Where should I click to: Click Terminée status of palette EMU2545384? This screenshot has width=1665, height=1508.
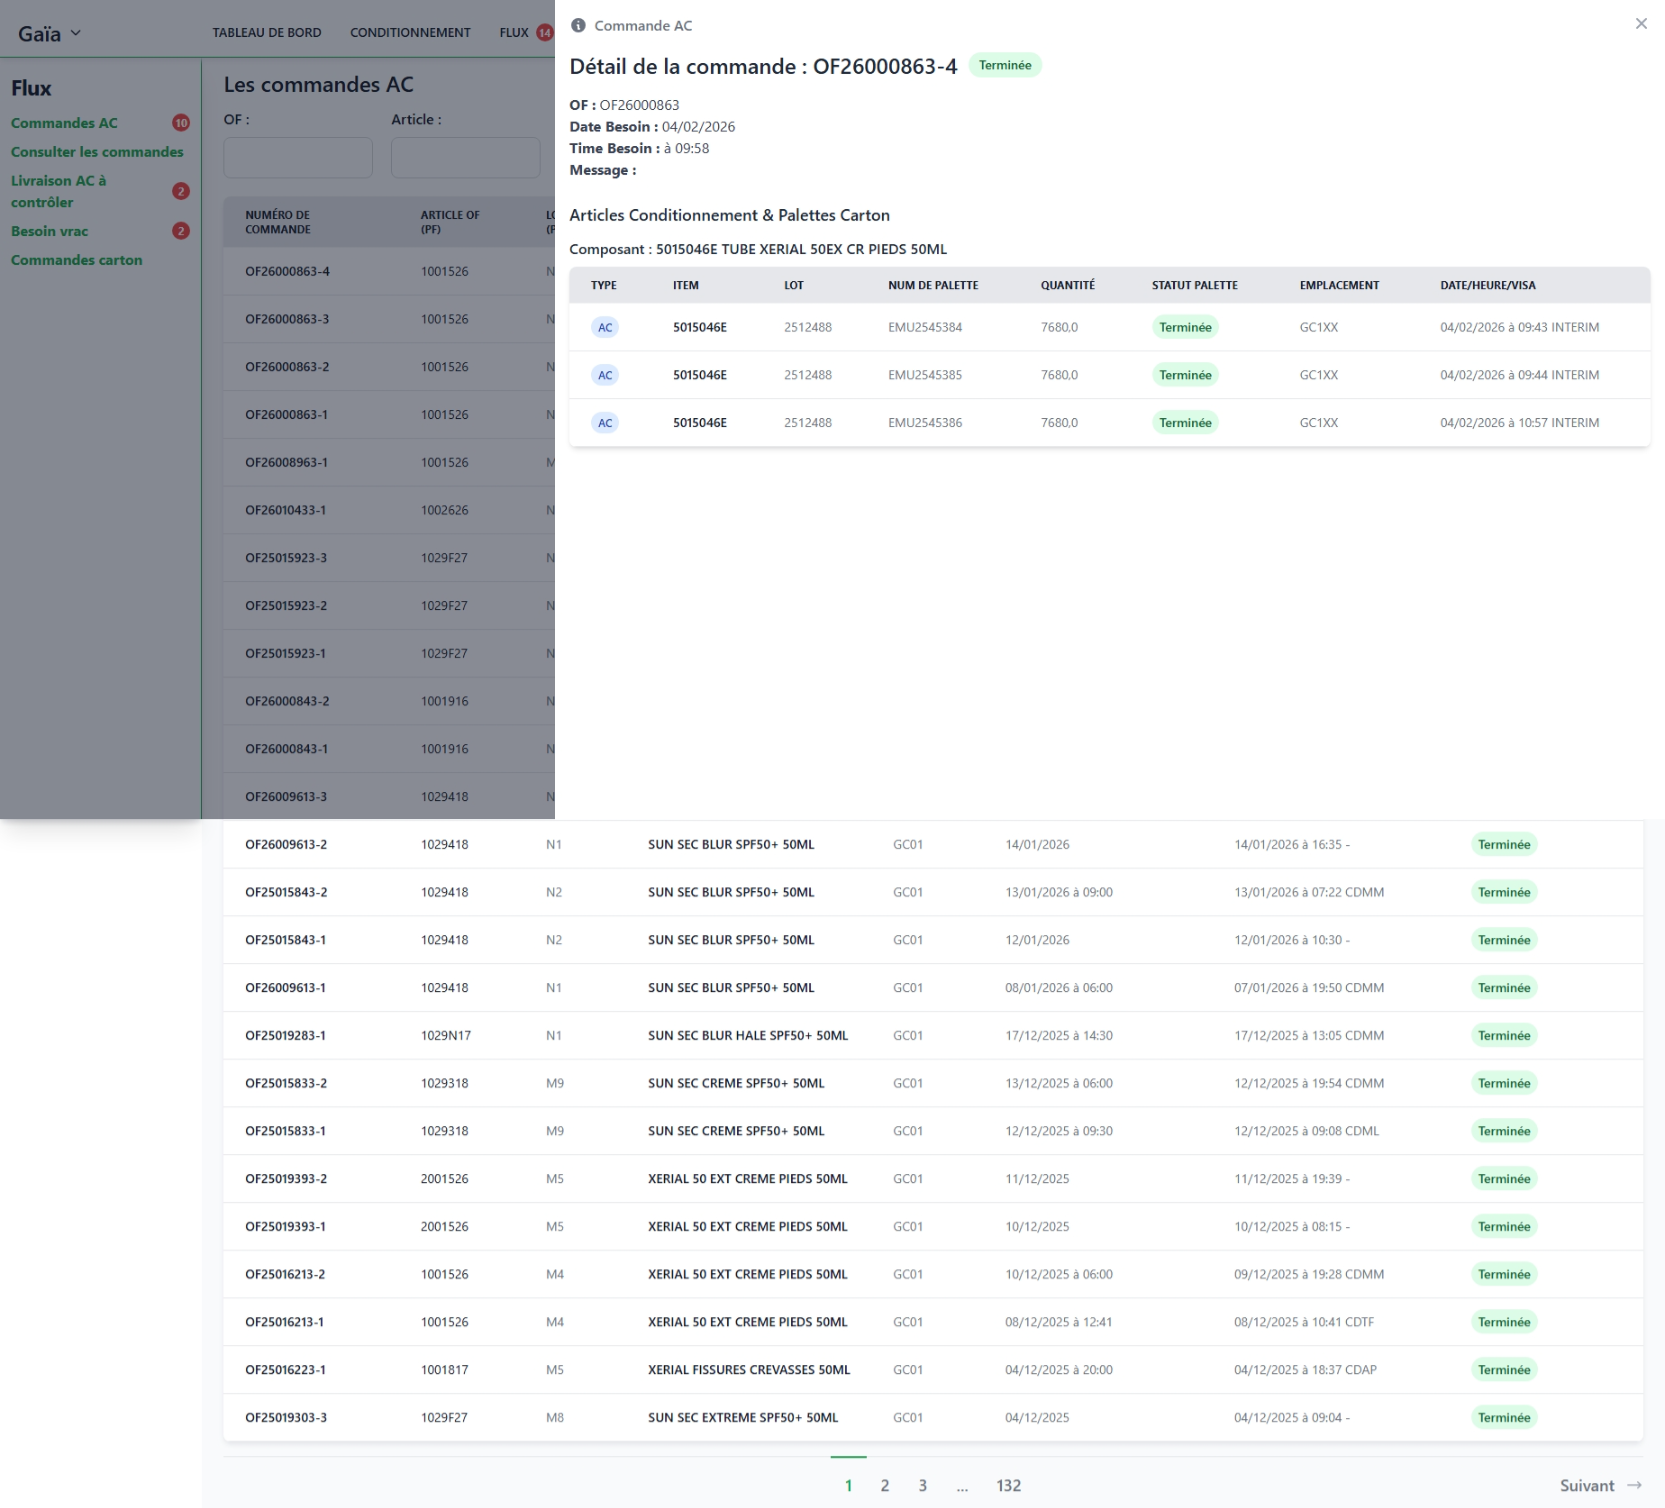1185,327
